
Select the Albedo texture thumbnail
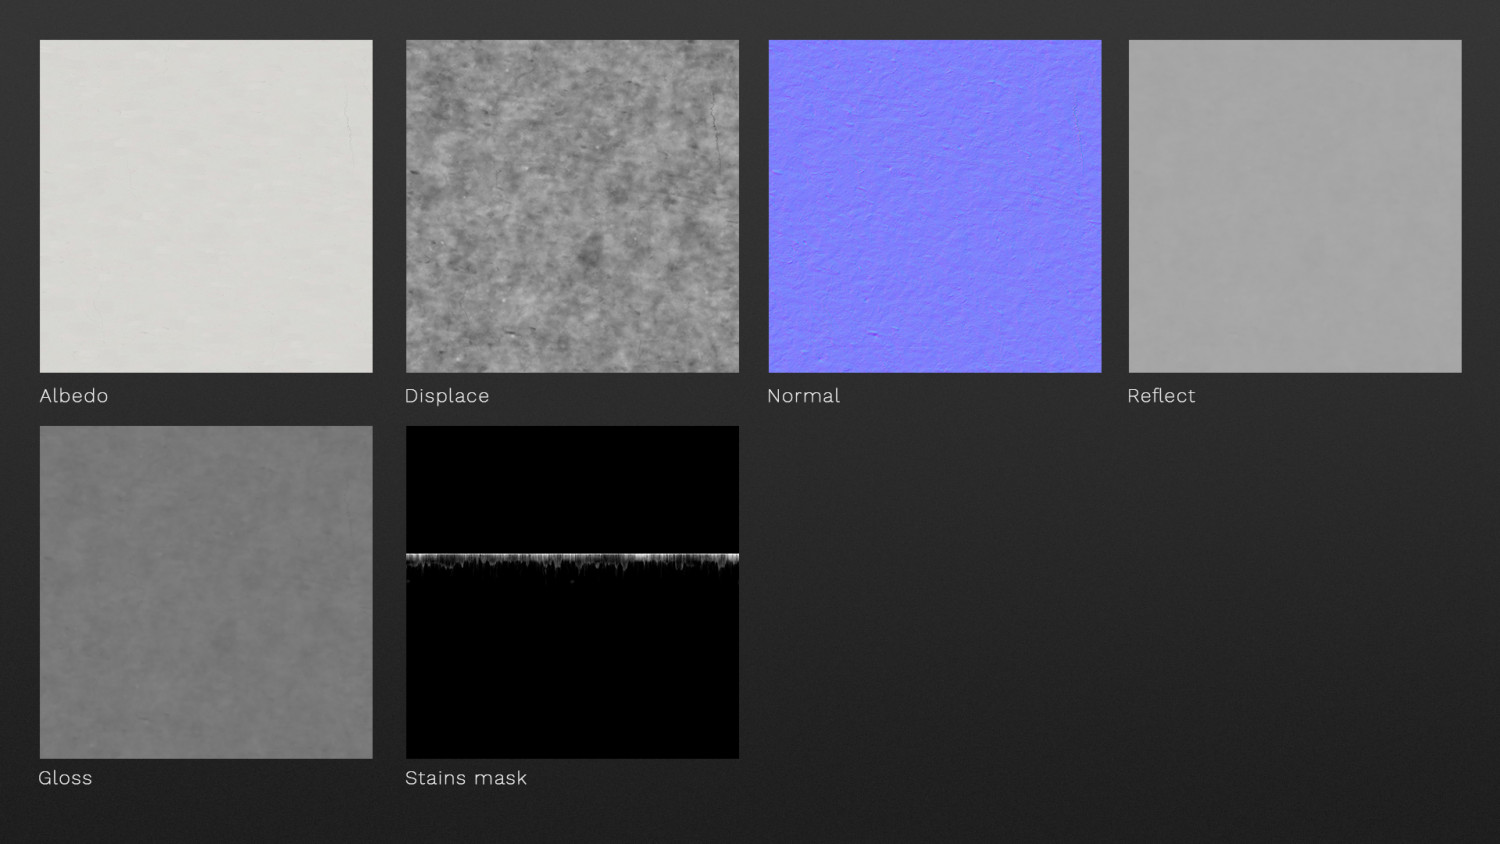pos(206,206)
